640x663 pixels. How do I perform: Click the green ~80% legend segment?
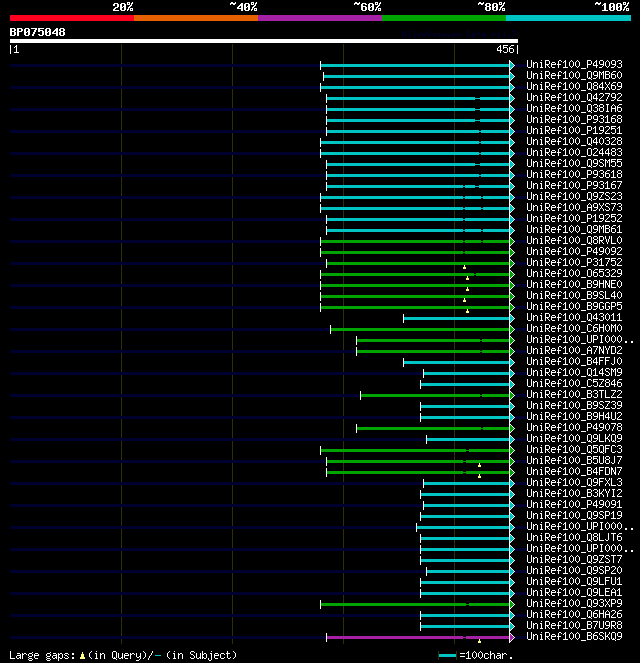pos(444,18)
